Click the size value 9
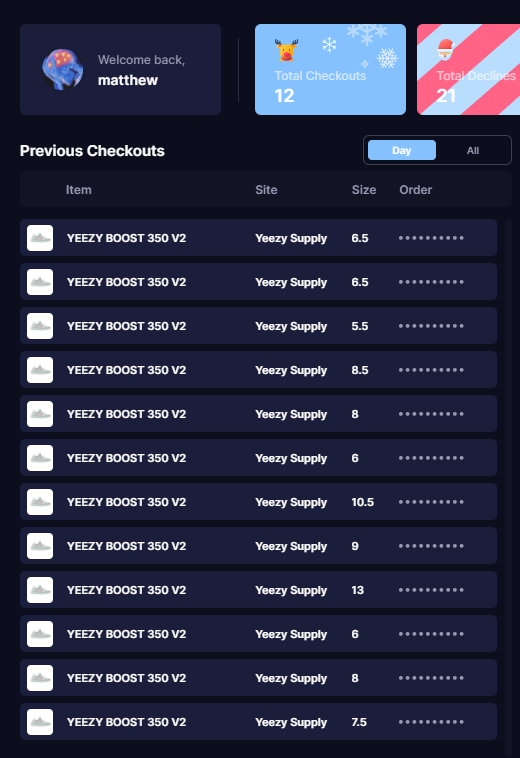The image size is (520, 758). (x=355, y=546)
